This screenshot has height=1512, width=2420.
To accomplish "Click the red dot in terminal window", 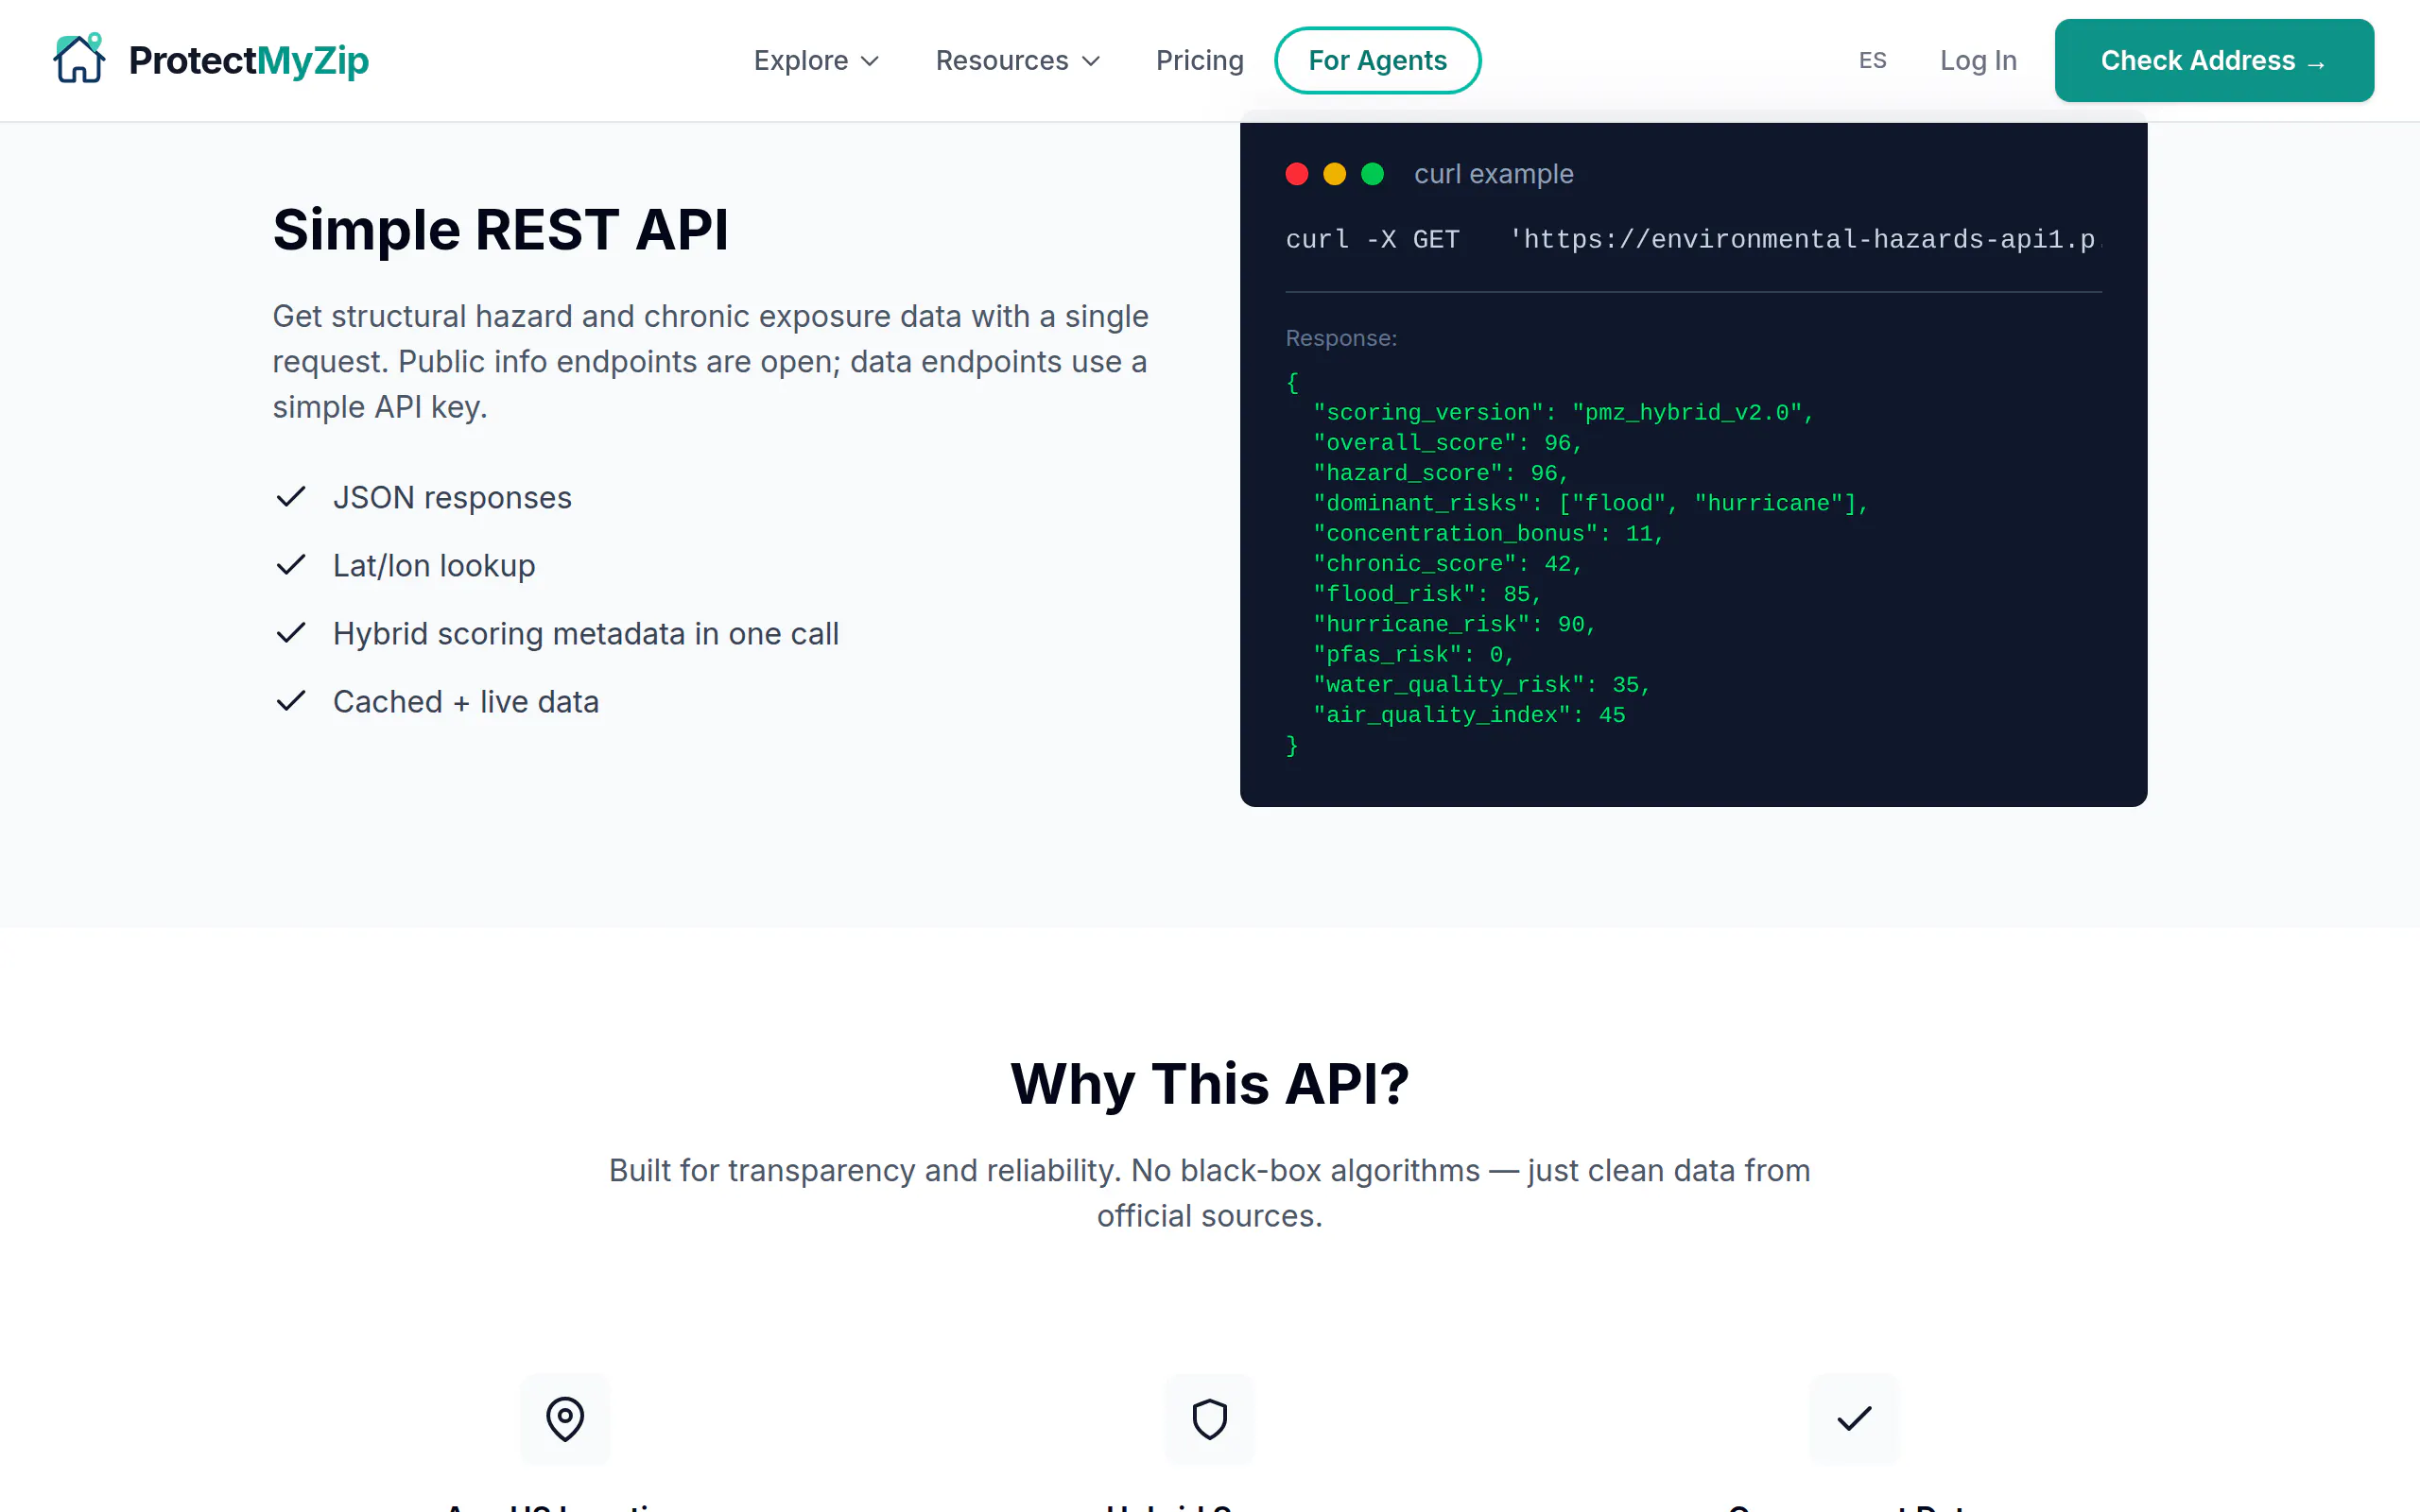I will [x=1297, y=174].
